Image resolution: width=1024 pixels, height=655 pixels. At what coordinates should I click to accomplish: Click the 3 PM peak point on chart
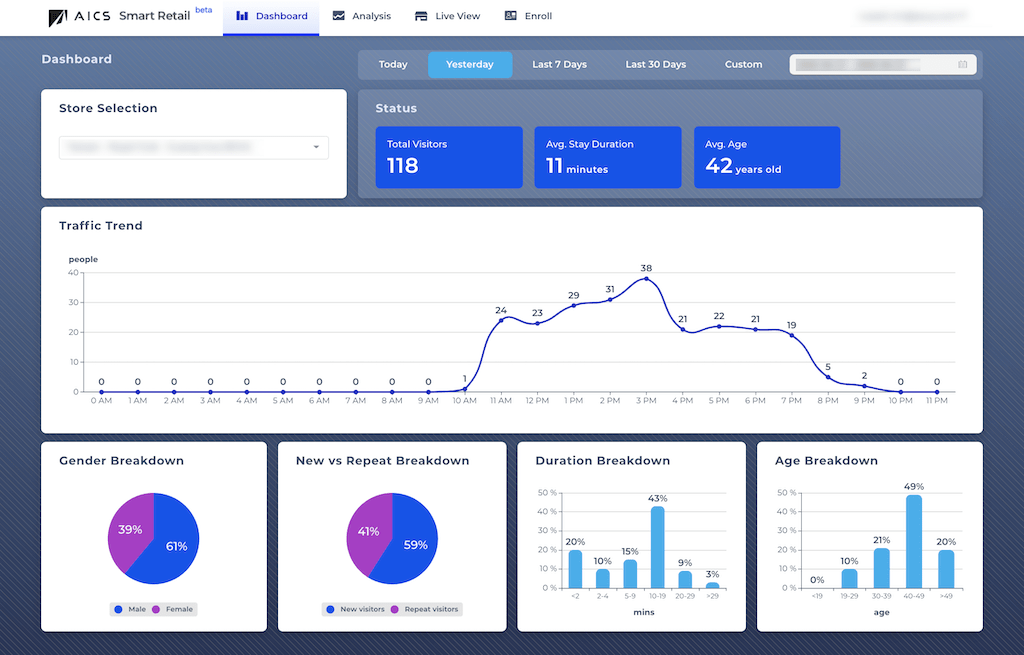[646, 278]
